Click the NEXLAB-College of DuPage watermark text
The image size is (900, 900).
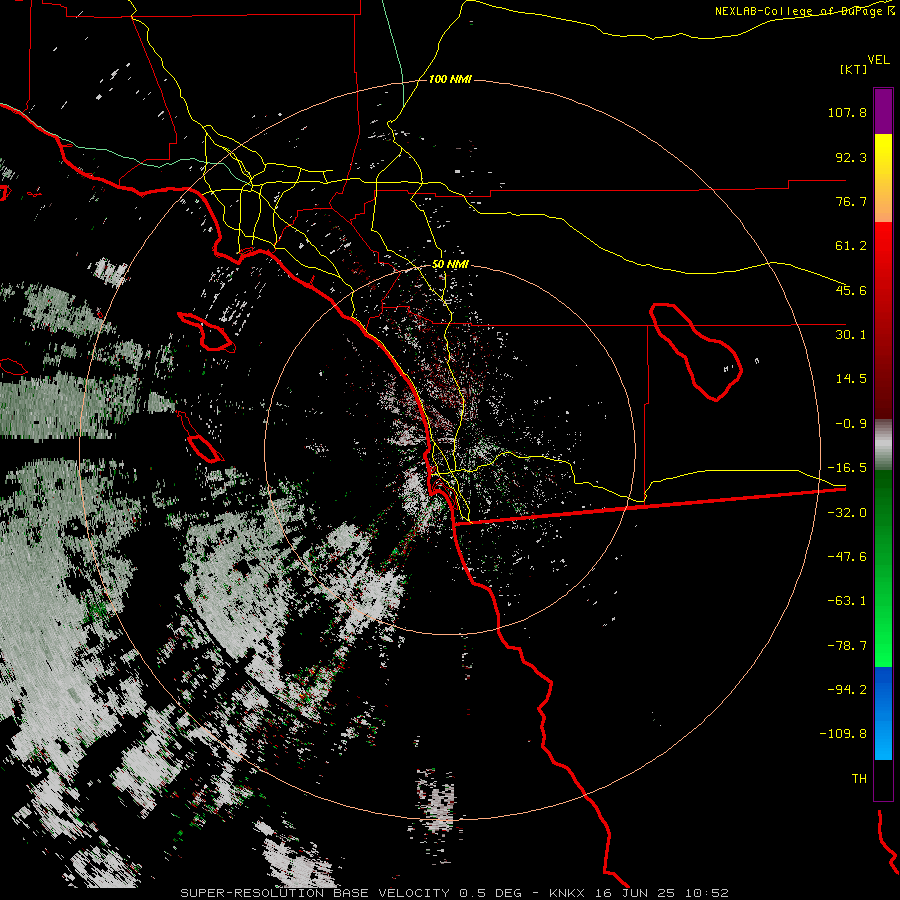click(x=804, y=11)
